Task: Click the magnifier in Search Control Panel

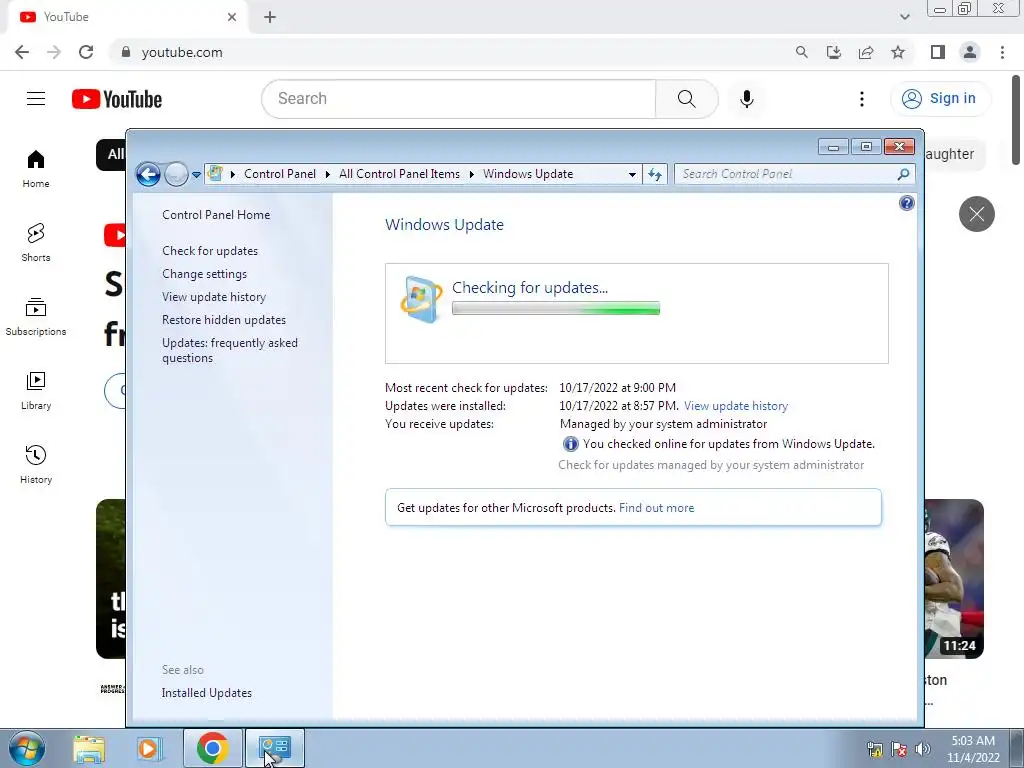Action: pos(903,174)
